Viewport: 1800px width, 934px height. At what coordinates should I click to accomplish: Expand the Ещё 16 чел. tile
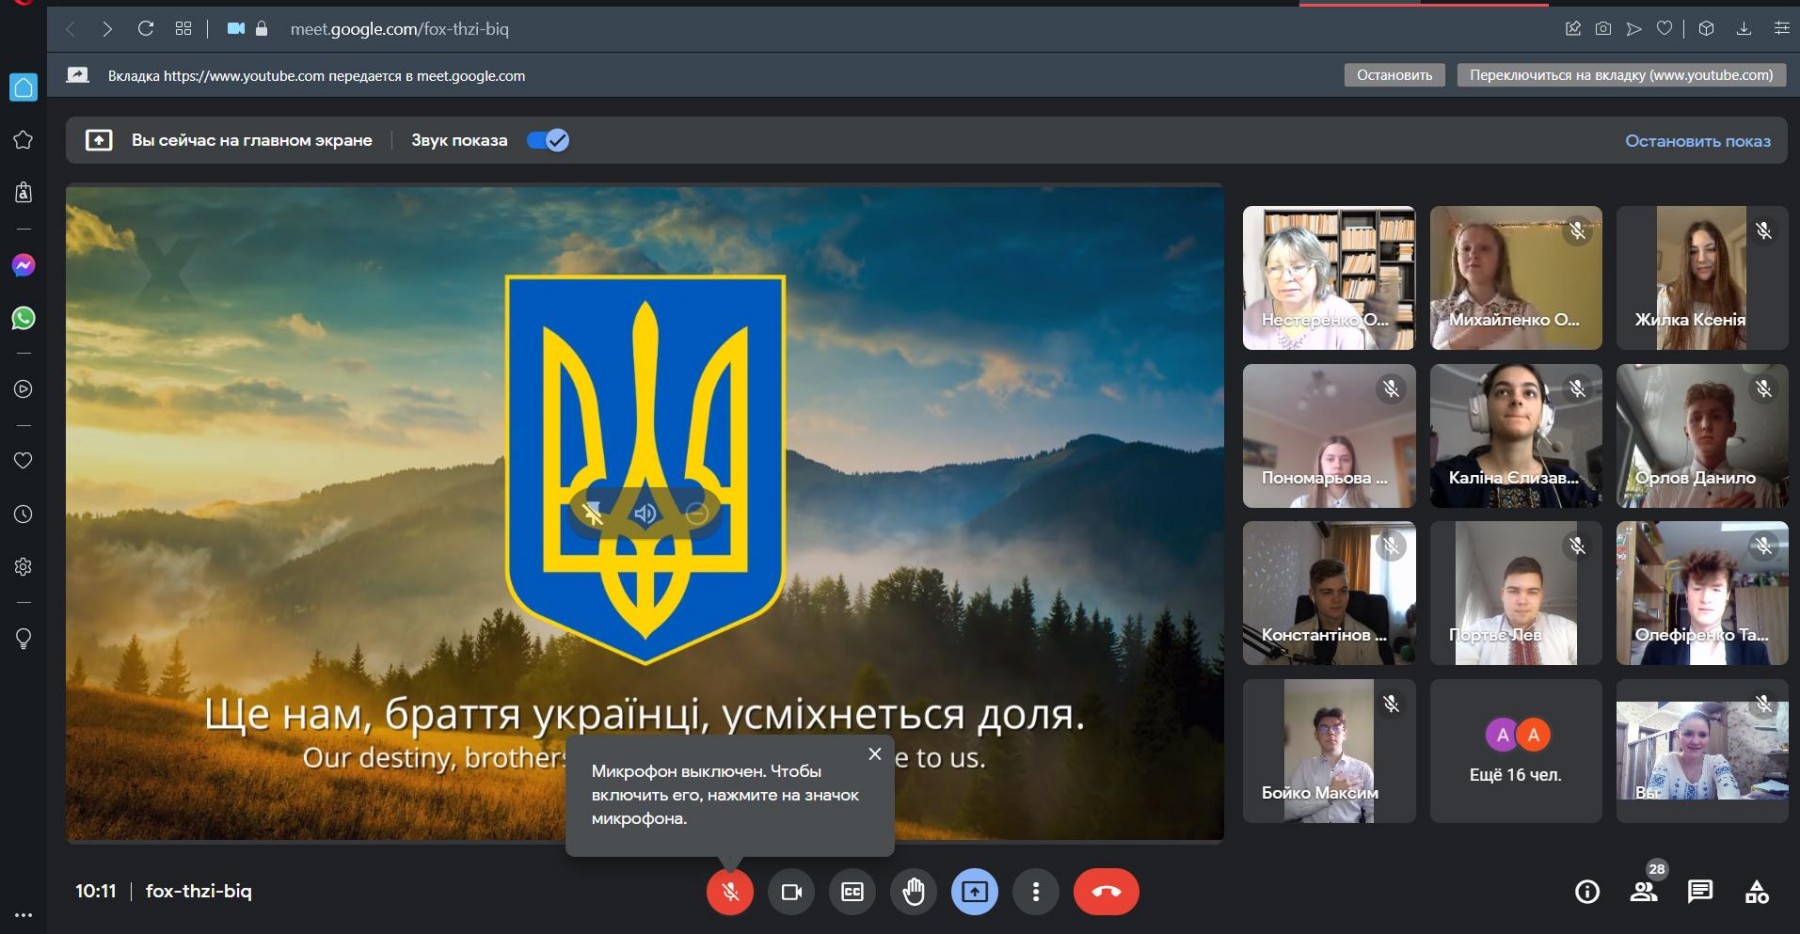click(x=1515, y=751)
